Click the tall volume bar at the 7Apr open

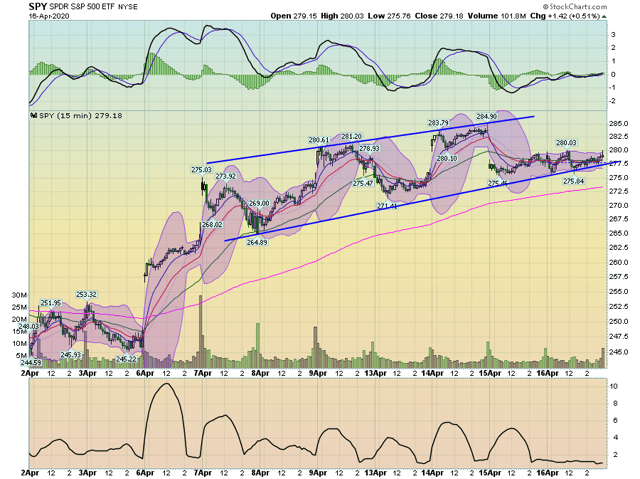(x=200, y=331)
